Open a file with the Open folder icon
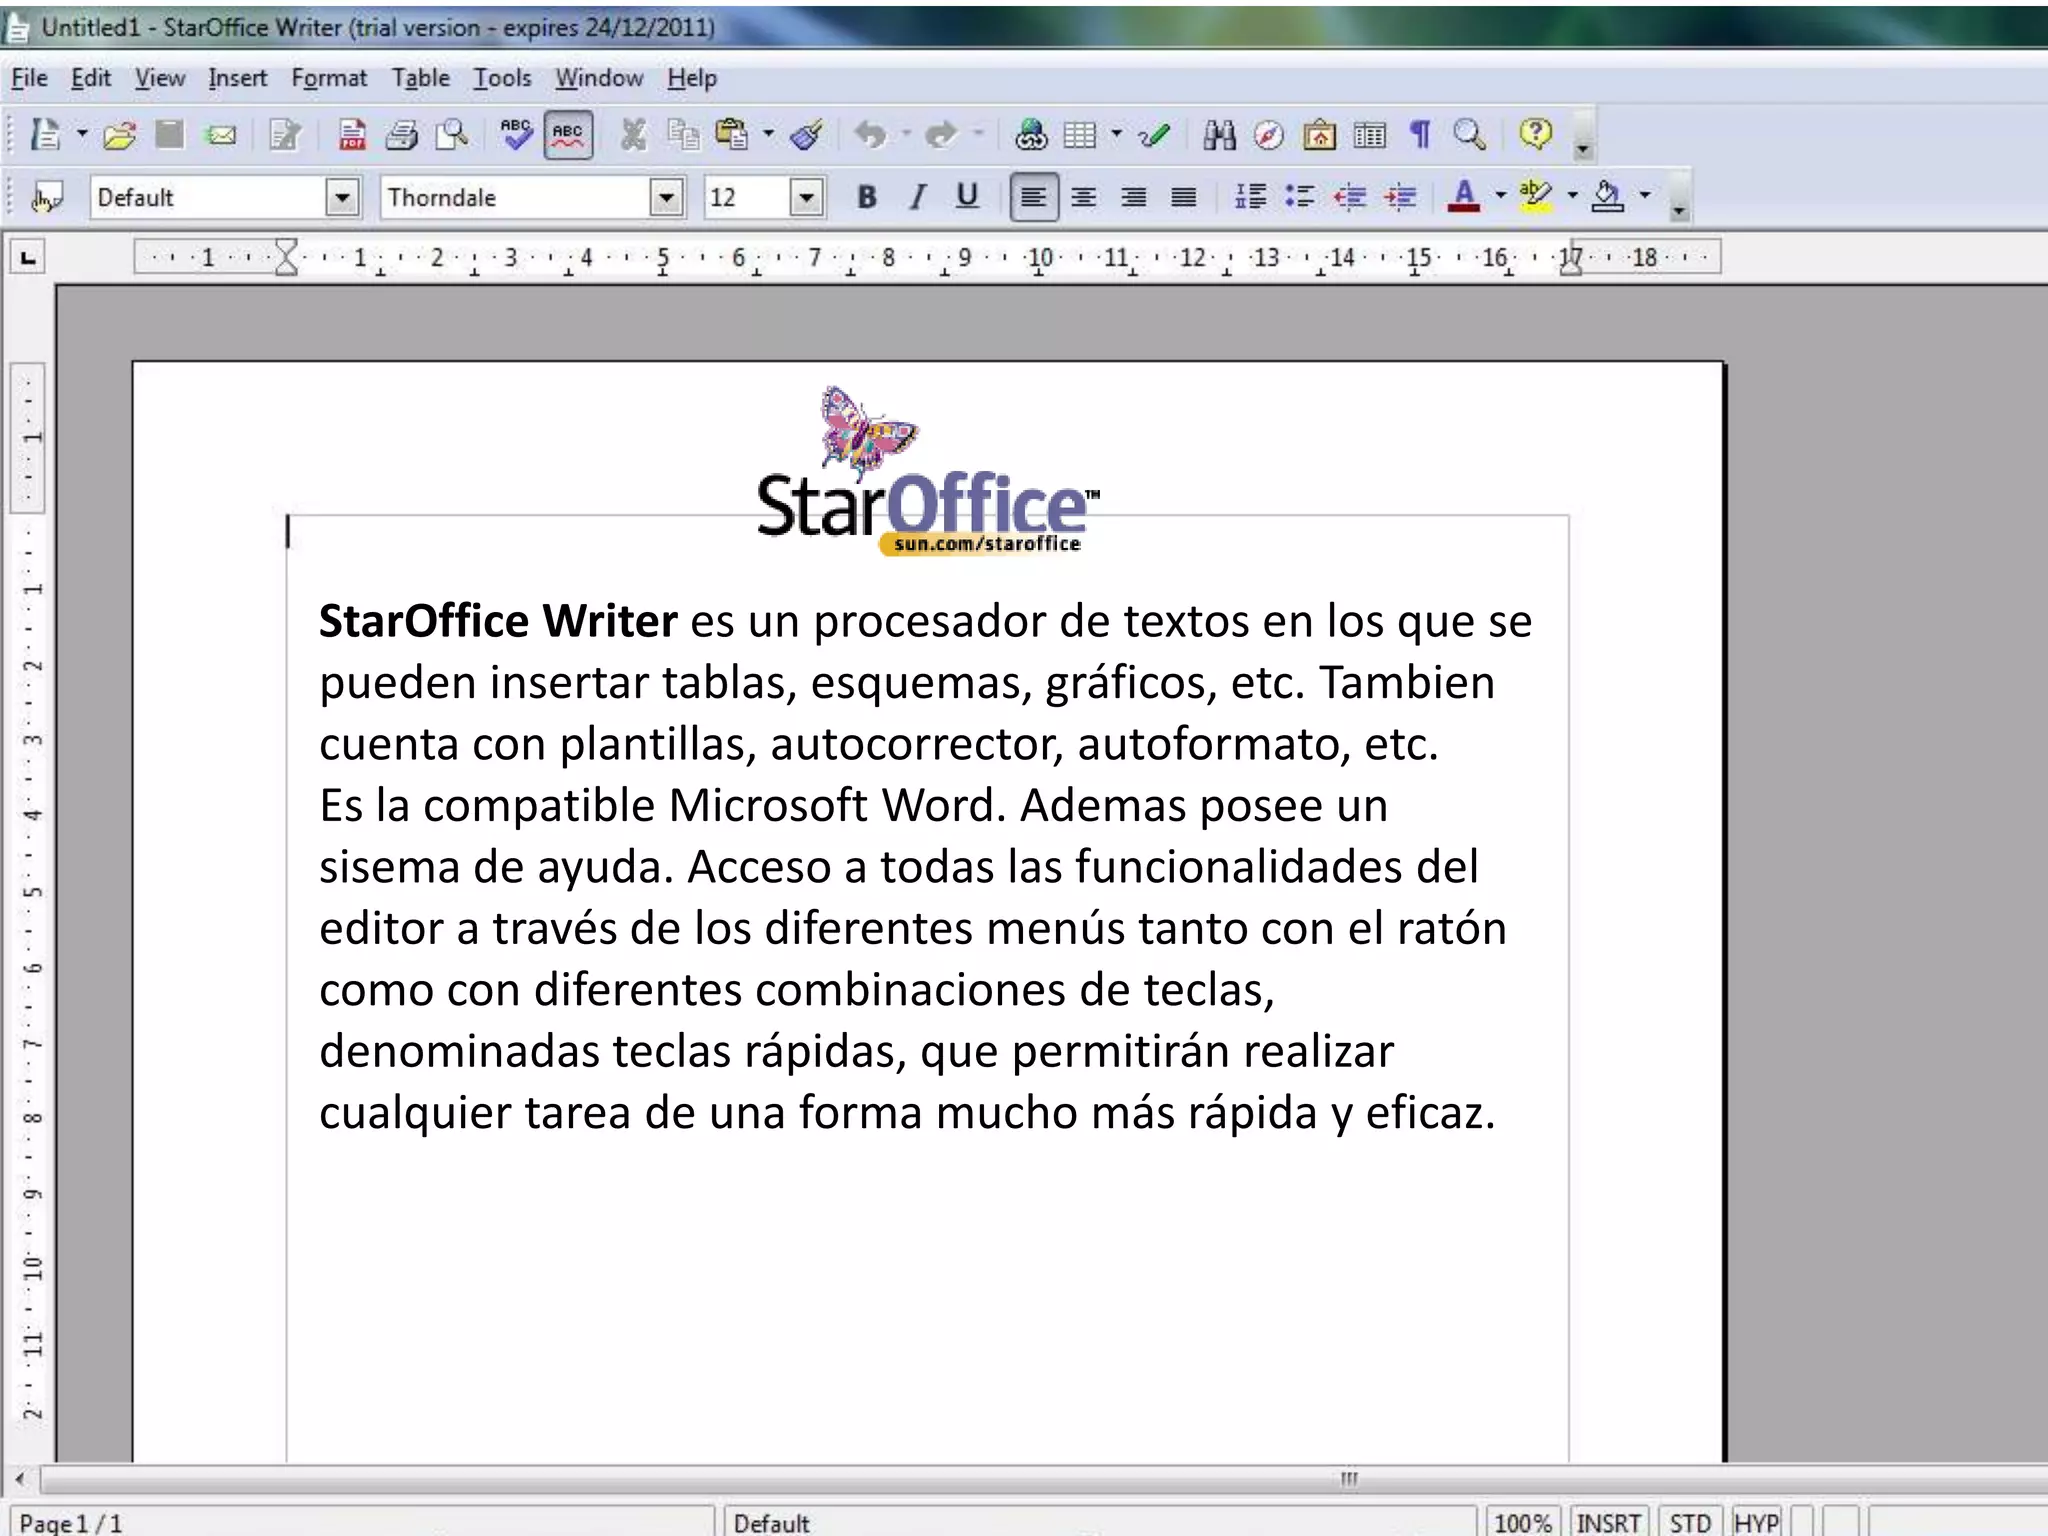The image size is (2048, 1536). click(x=119, y=134)
